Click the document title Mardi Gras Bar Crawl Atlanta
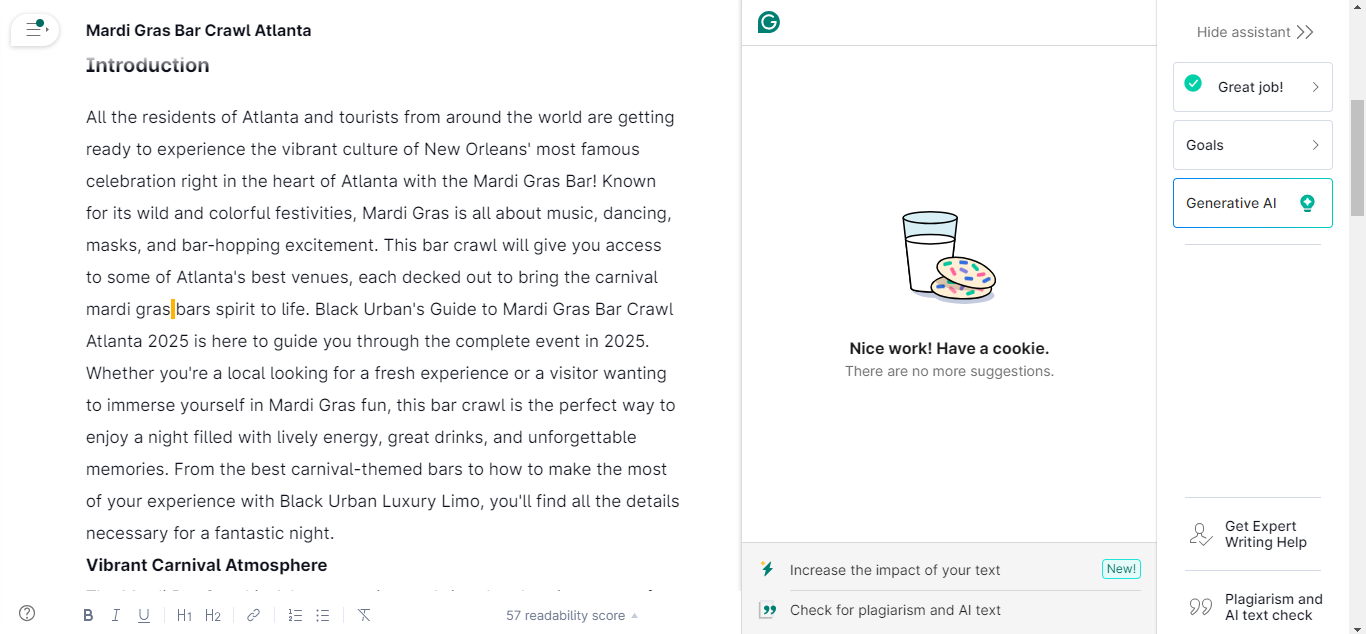The width and height of the screenshot is (1366, 634). point(198,30)
